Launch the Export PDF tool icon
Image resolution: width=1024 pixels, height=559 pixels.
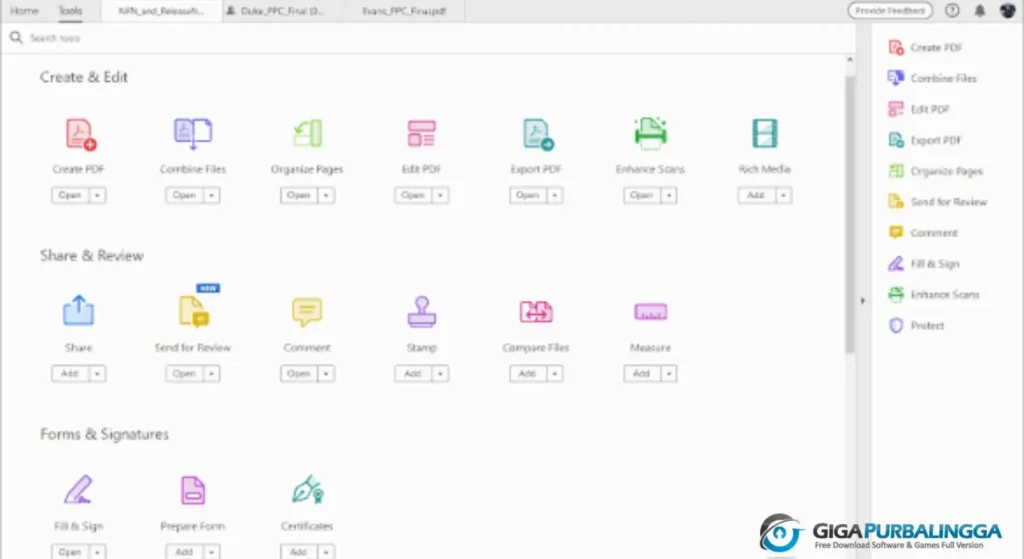pyautogui.click(x=537, y=134)
